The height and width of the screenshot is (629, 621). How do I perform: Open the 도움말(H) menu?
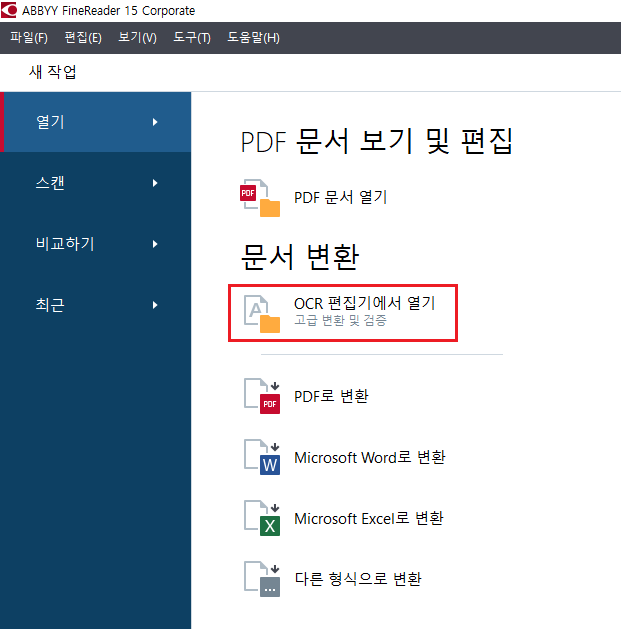pyautogui.click(x=253, y=38)
